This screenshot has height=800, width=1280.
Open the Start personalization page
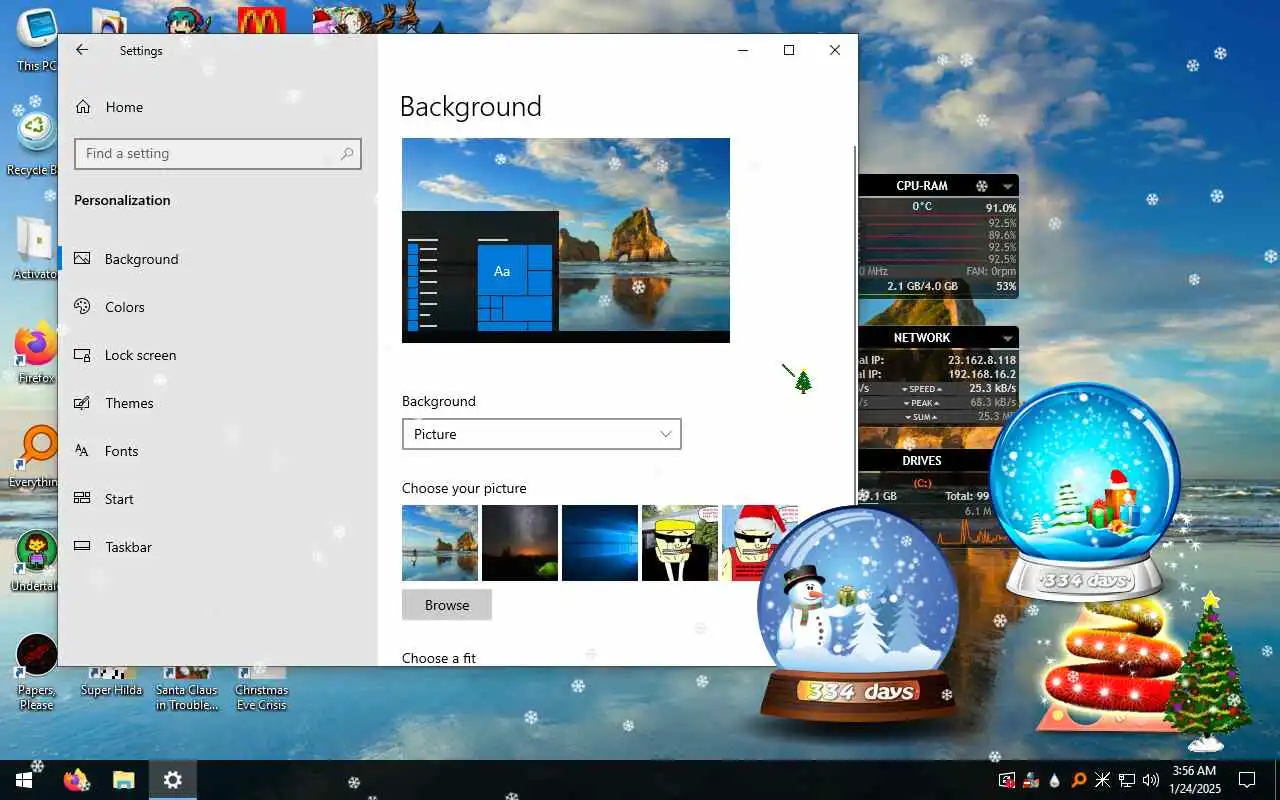pos(217,499)
